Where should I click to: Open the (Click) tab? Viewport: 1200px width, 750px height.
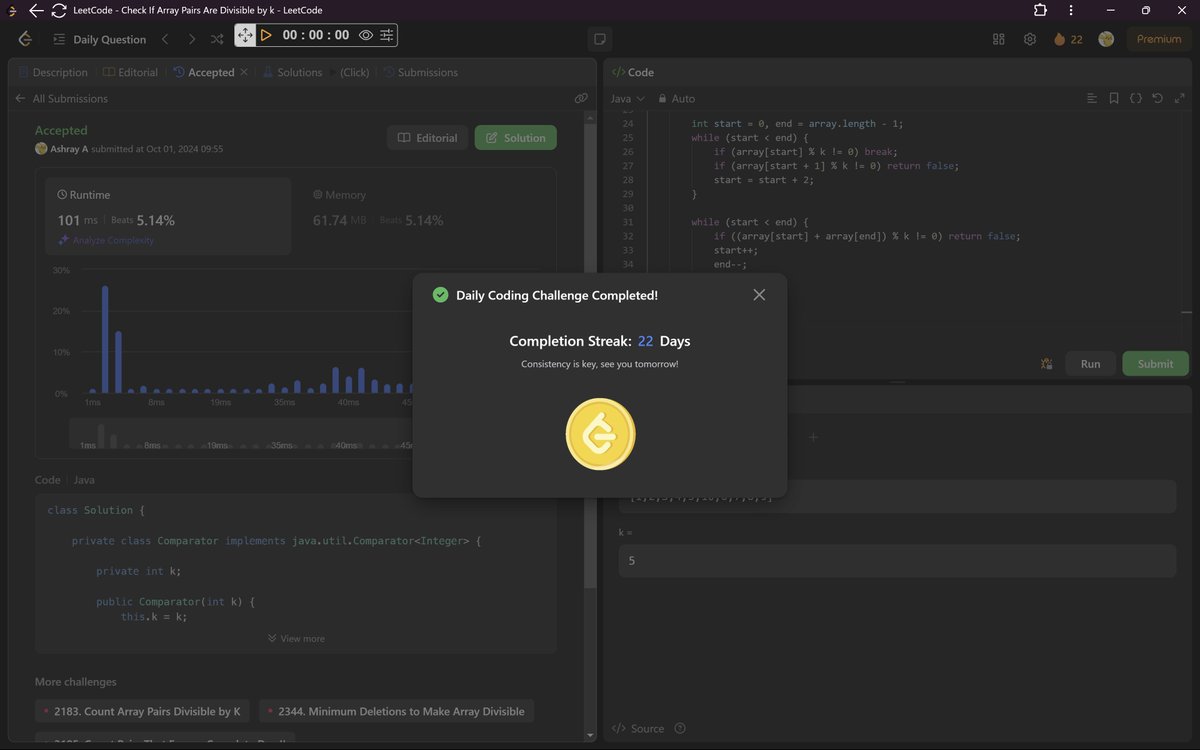(354, 72)
